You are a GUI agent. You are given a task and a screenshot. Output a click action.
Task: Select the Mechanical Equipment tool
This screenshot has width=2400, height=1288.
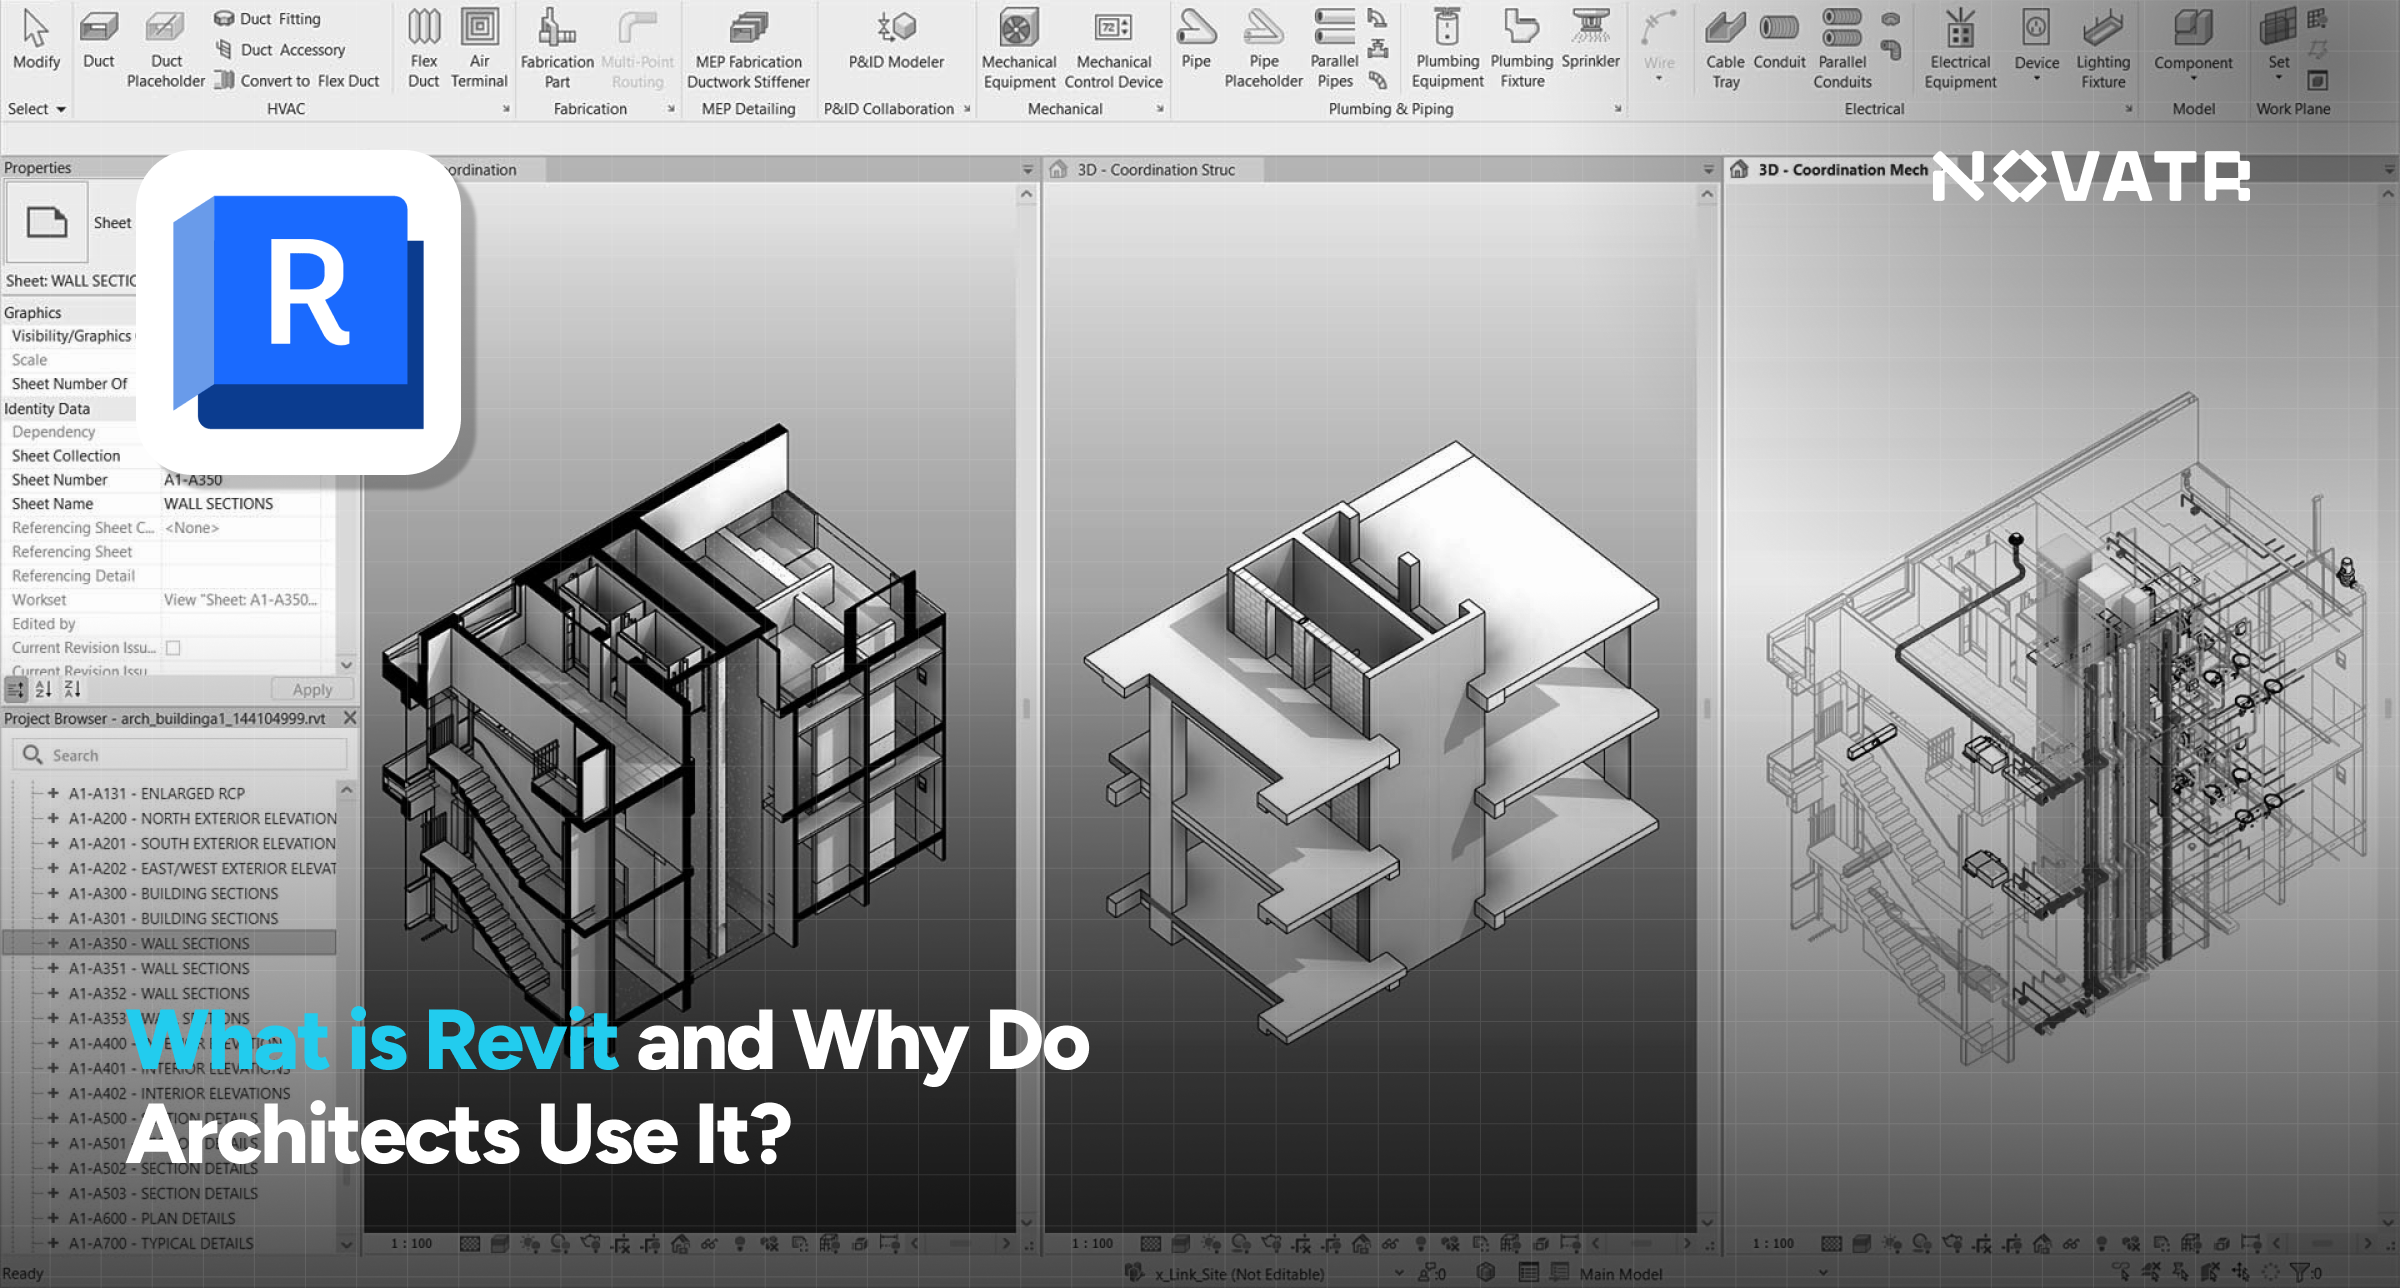[x=1018, y=28]
